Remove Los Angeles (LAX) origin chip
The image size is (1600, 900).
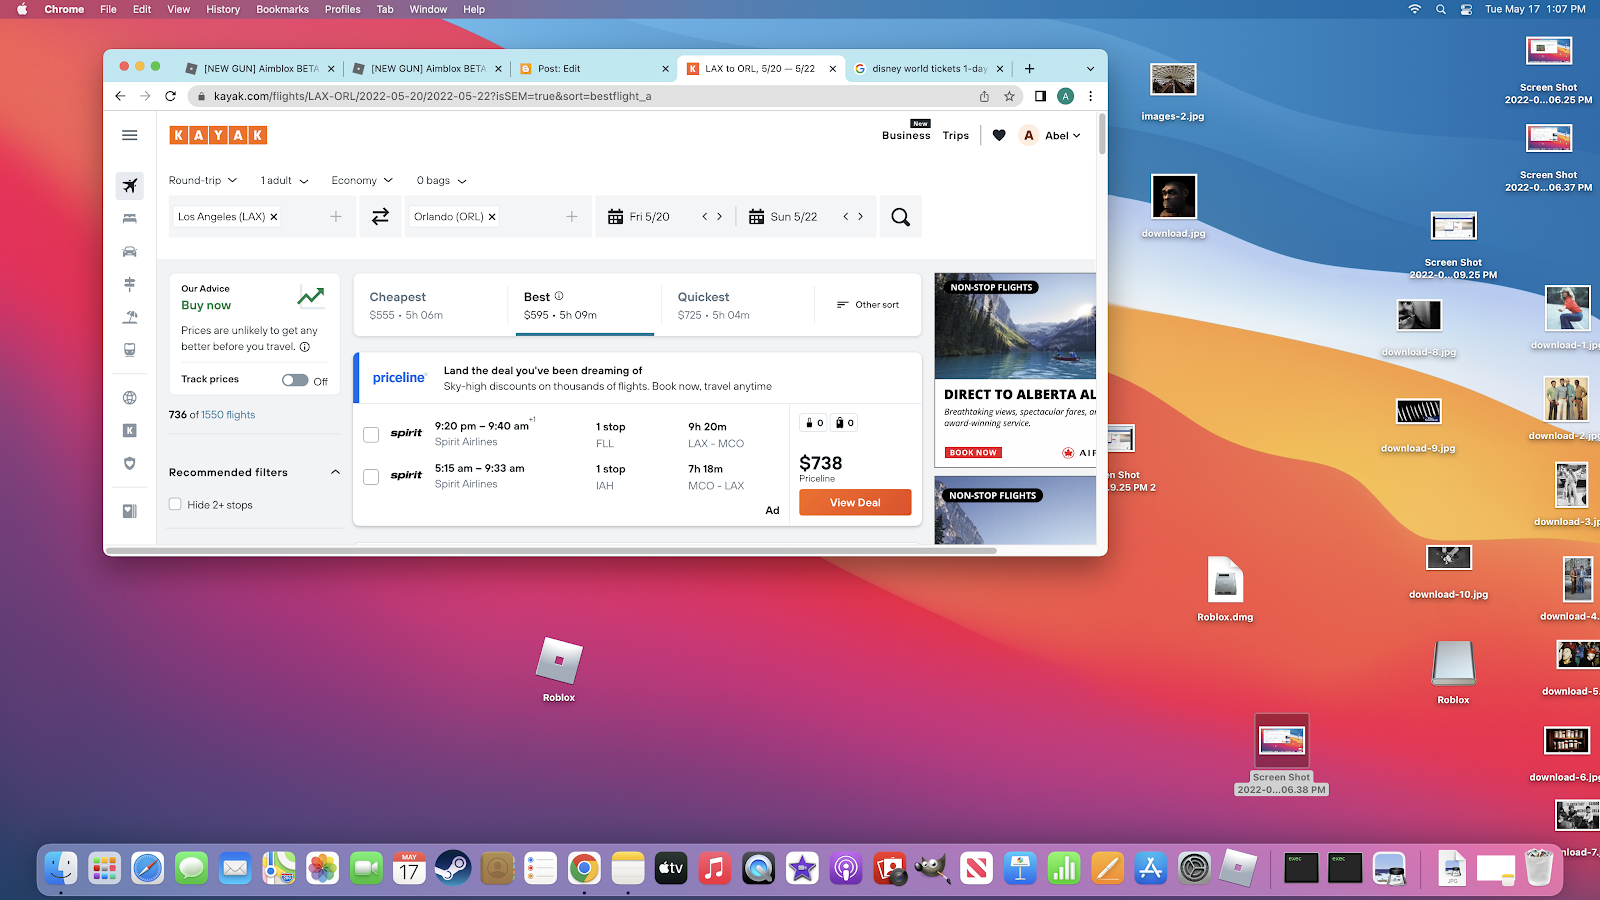pos(274,217)
